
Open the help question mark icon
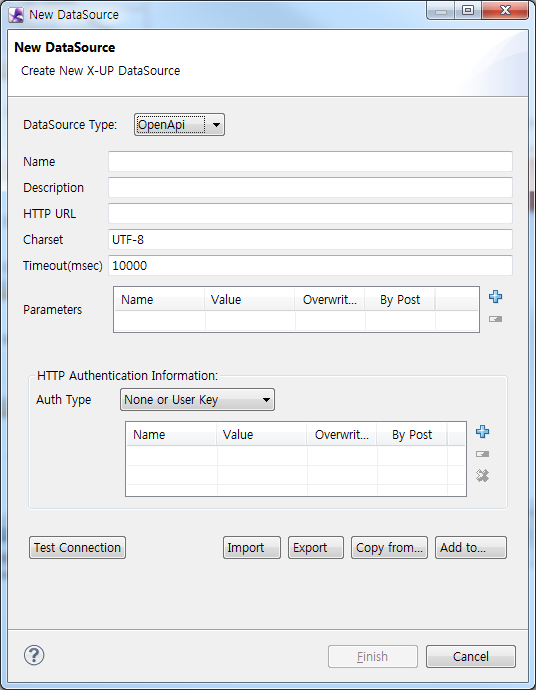(34, 655)
